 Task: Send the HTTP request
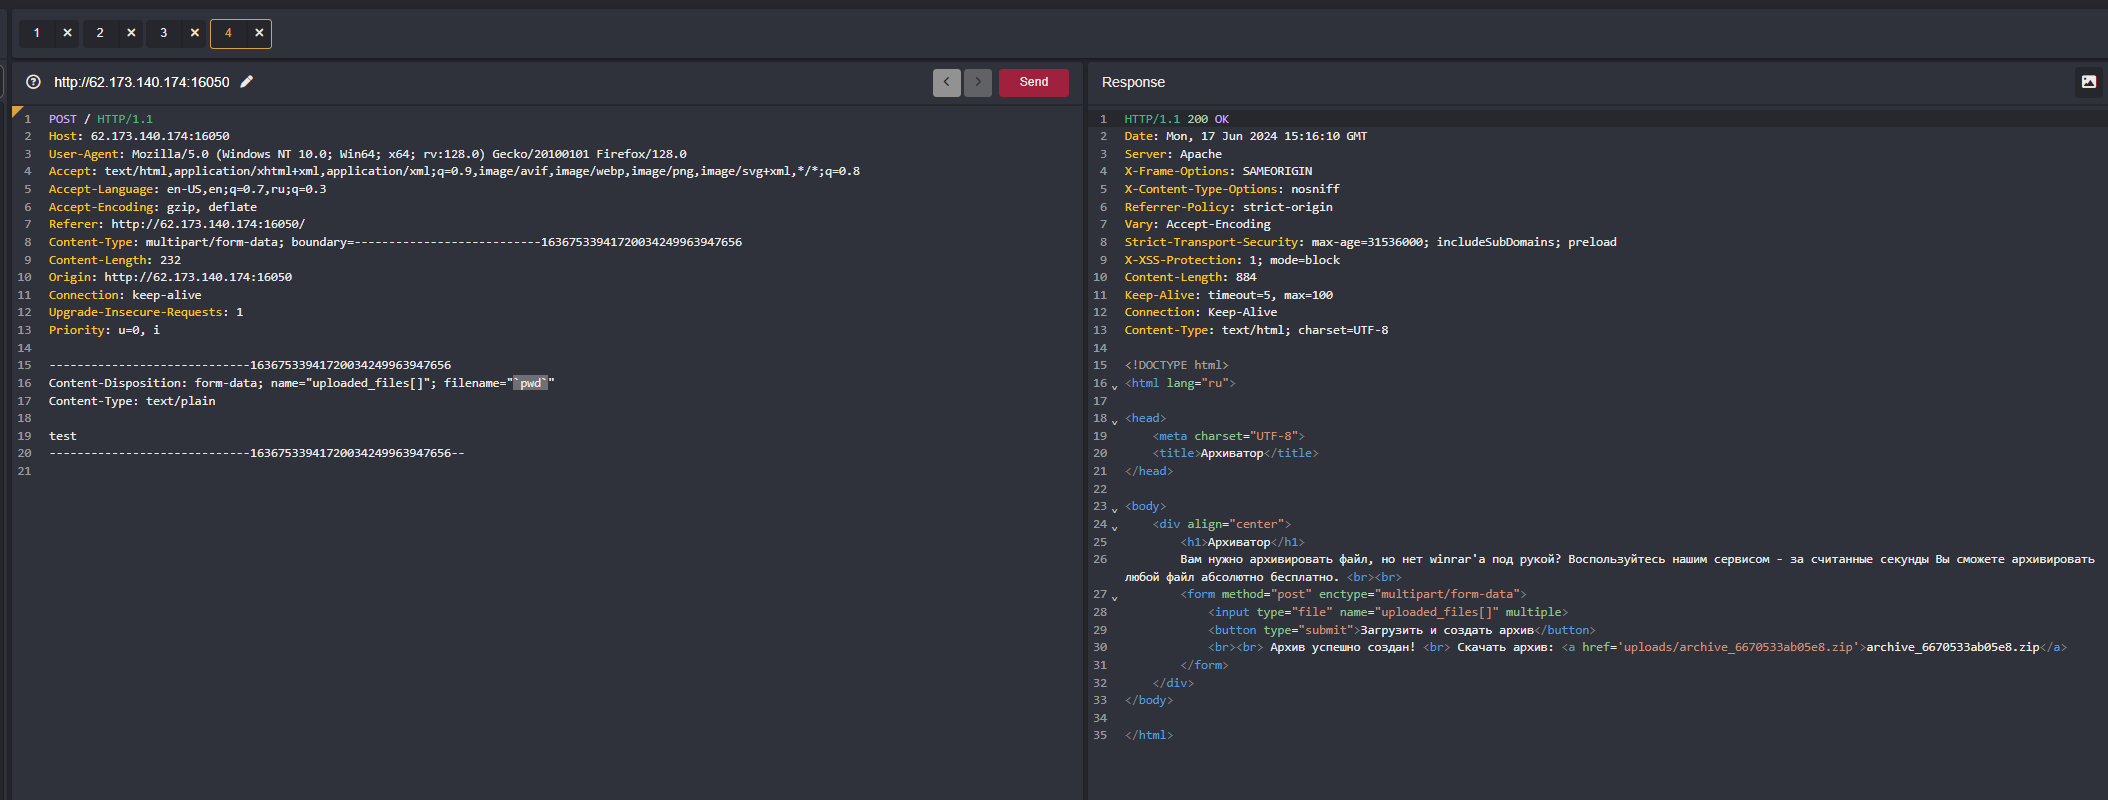click(1034, 82)
